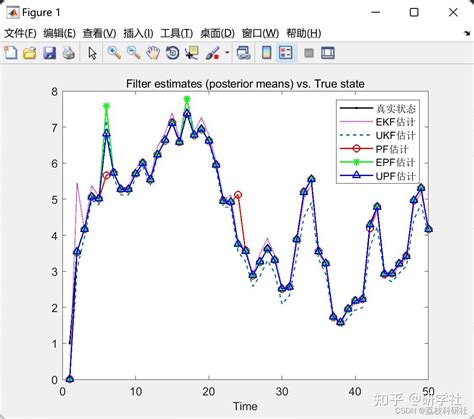Open the 帮助(H) menu
474x419 pixels.
tap(304, 33)
